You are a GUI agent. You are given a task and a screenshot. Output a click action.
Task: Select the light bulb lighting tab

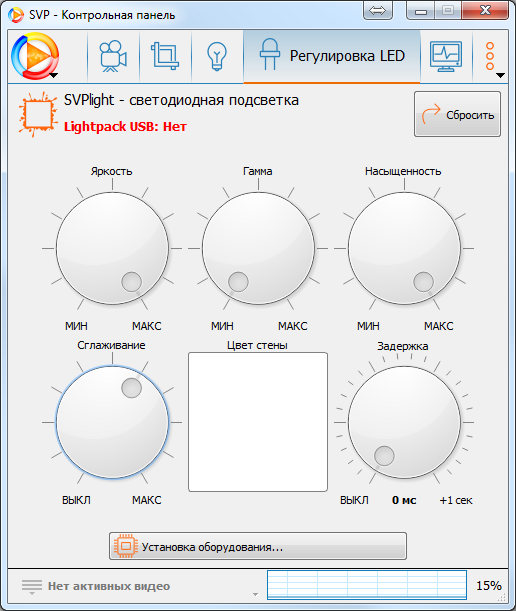[x=217, y=56]
